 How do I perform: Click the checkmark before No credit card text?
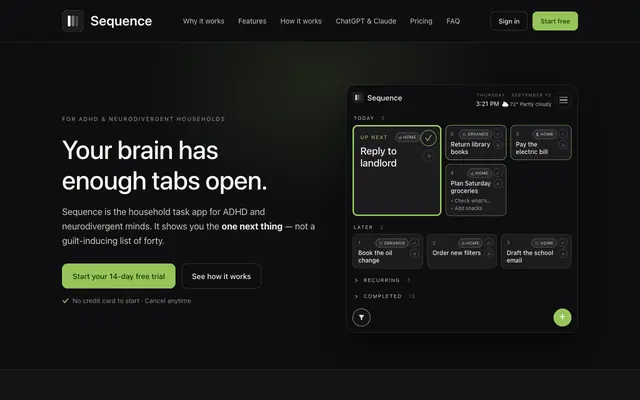(65, 301)
